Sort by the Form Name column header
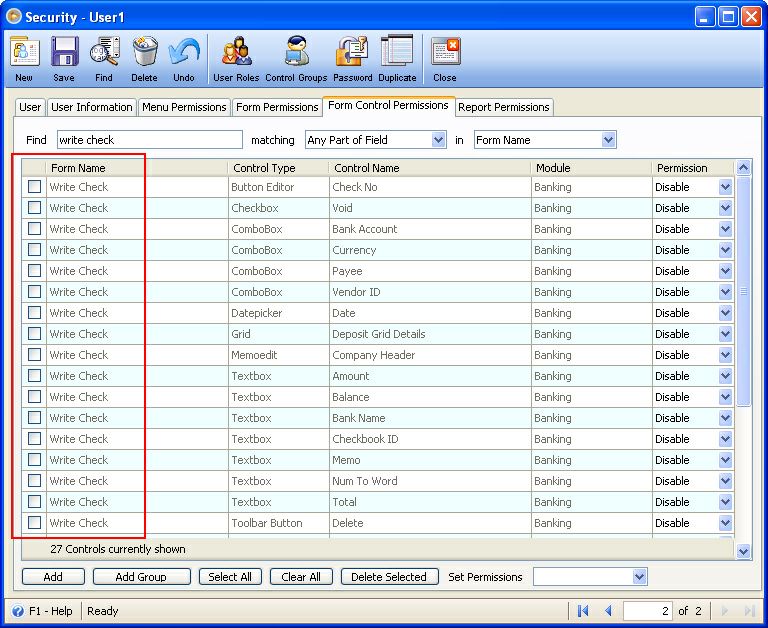Screen dimensions: 768x628 [137, 168]
